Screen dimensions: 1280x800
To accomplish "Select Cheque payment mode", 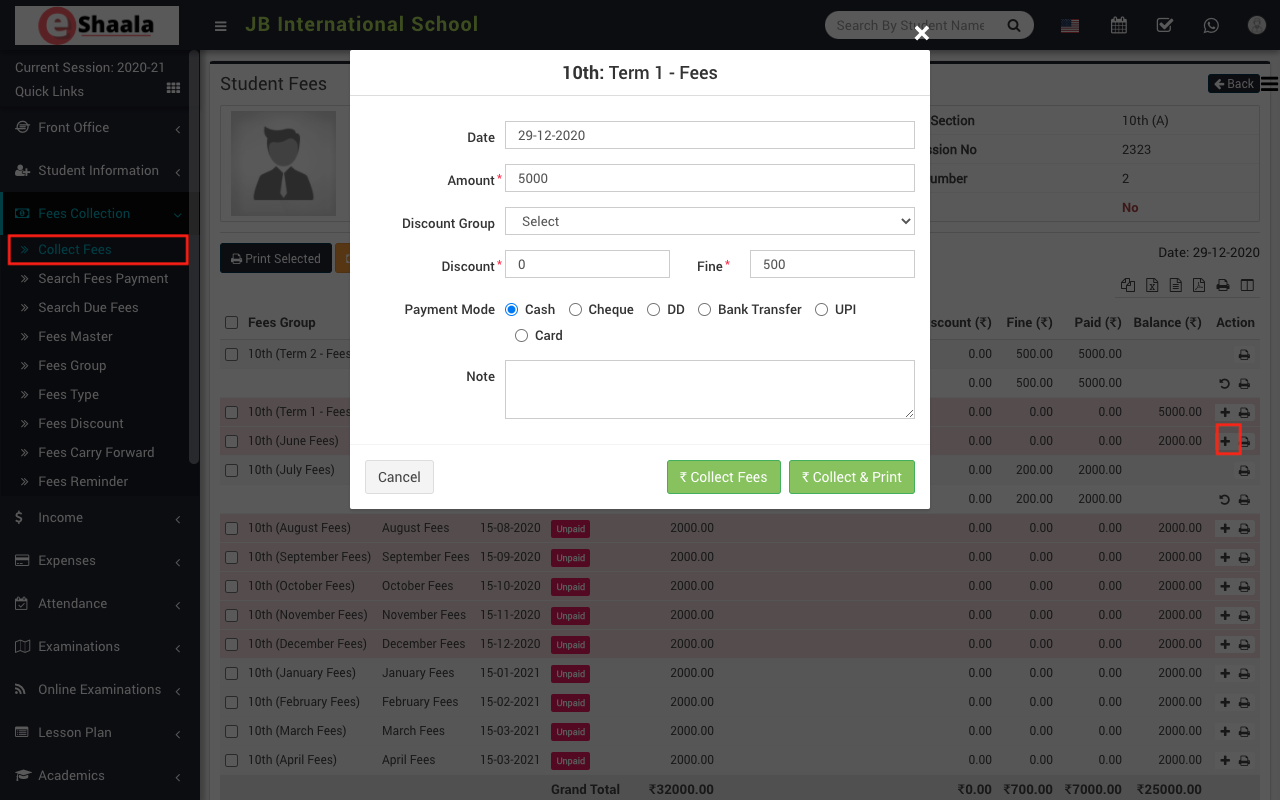I will pos(575,310).
